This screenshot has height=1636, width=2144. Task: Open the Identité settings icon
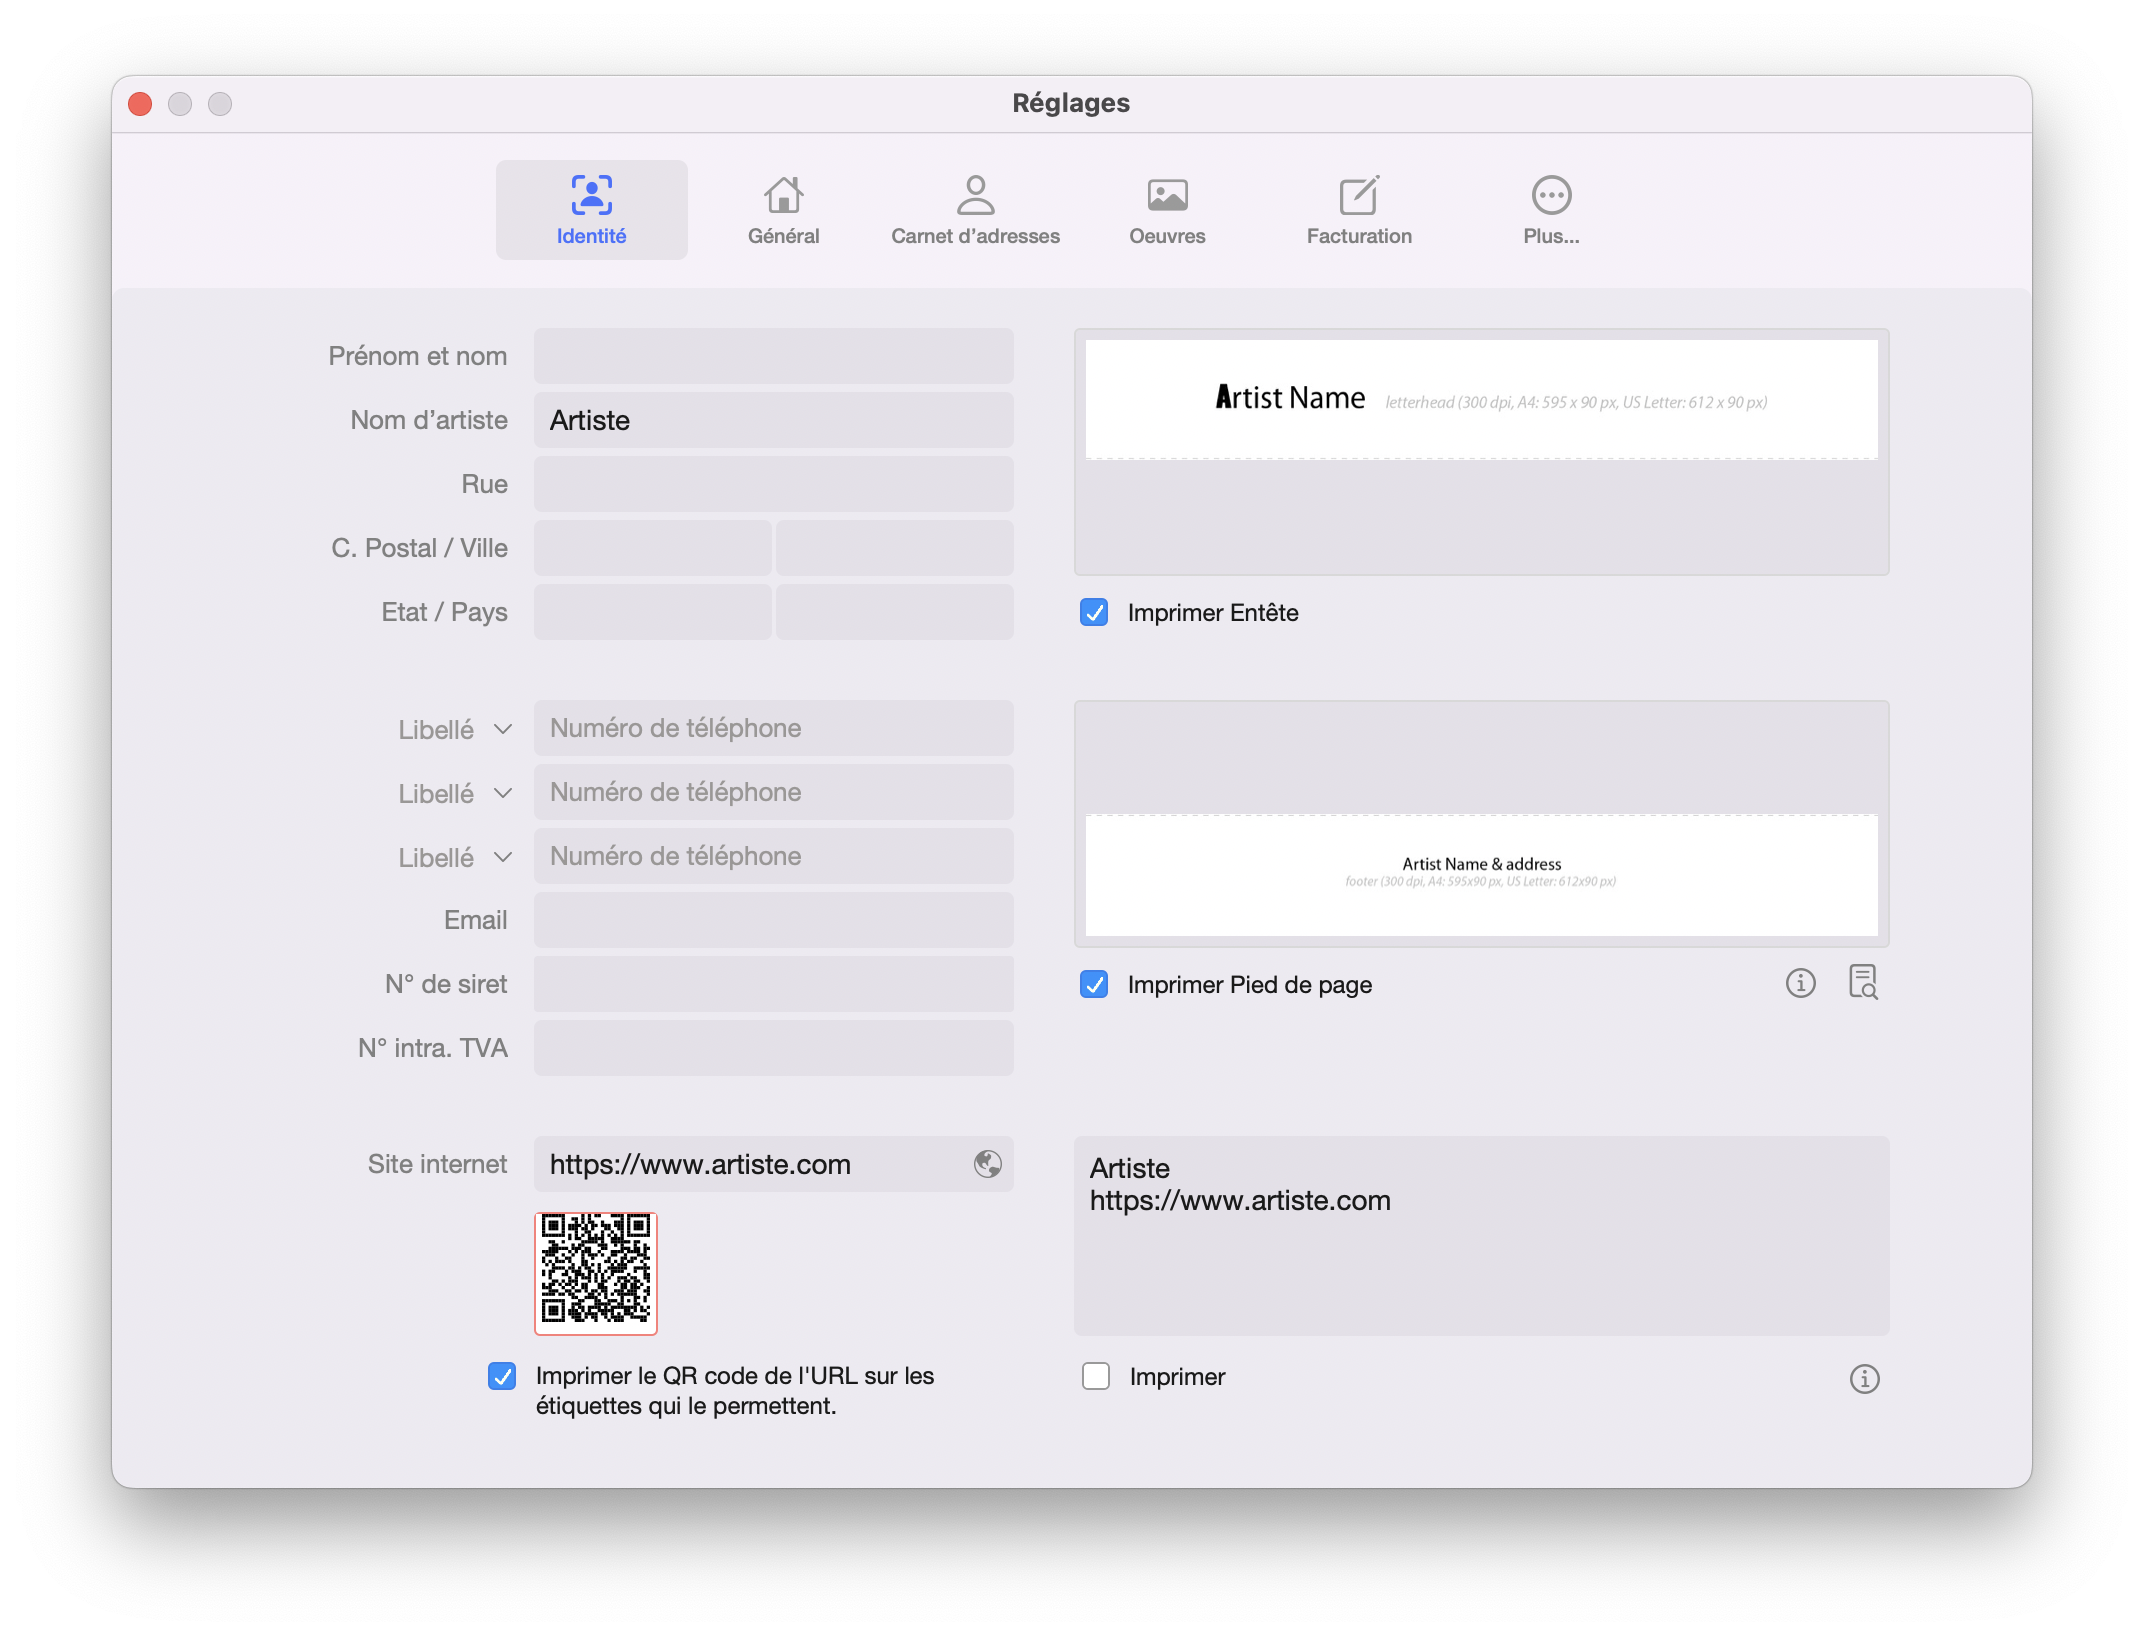pos(591,196)
